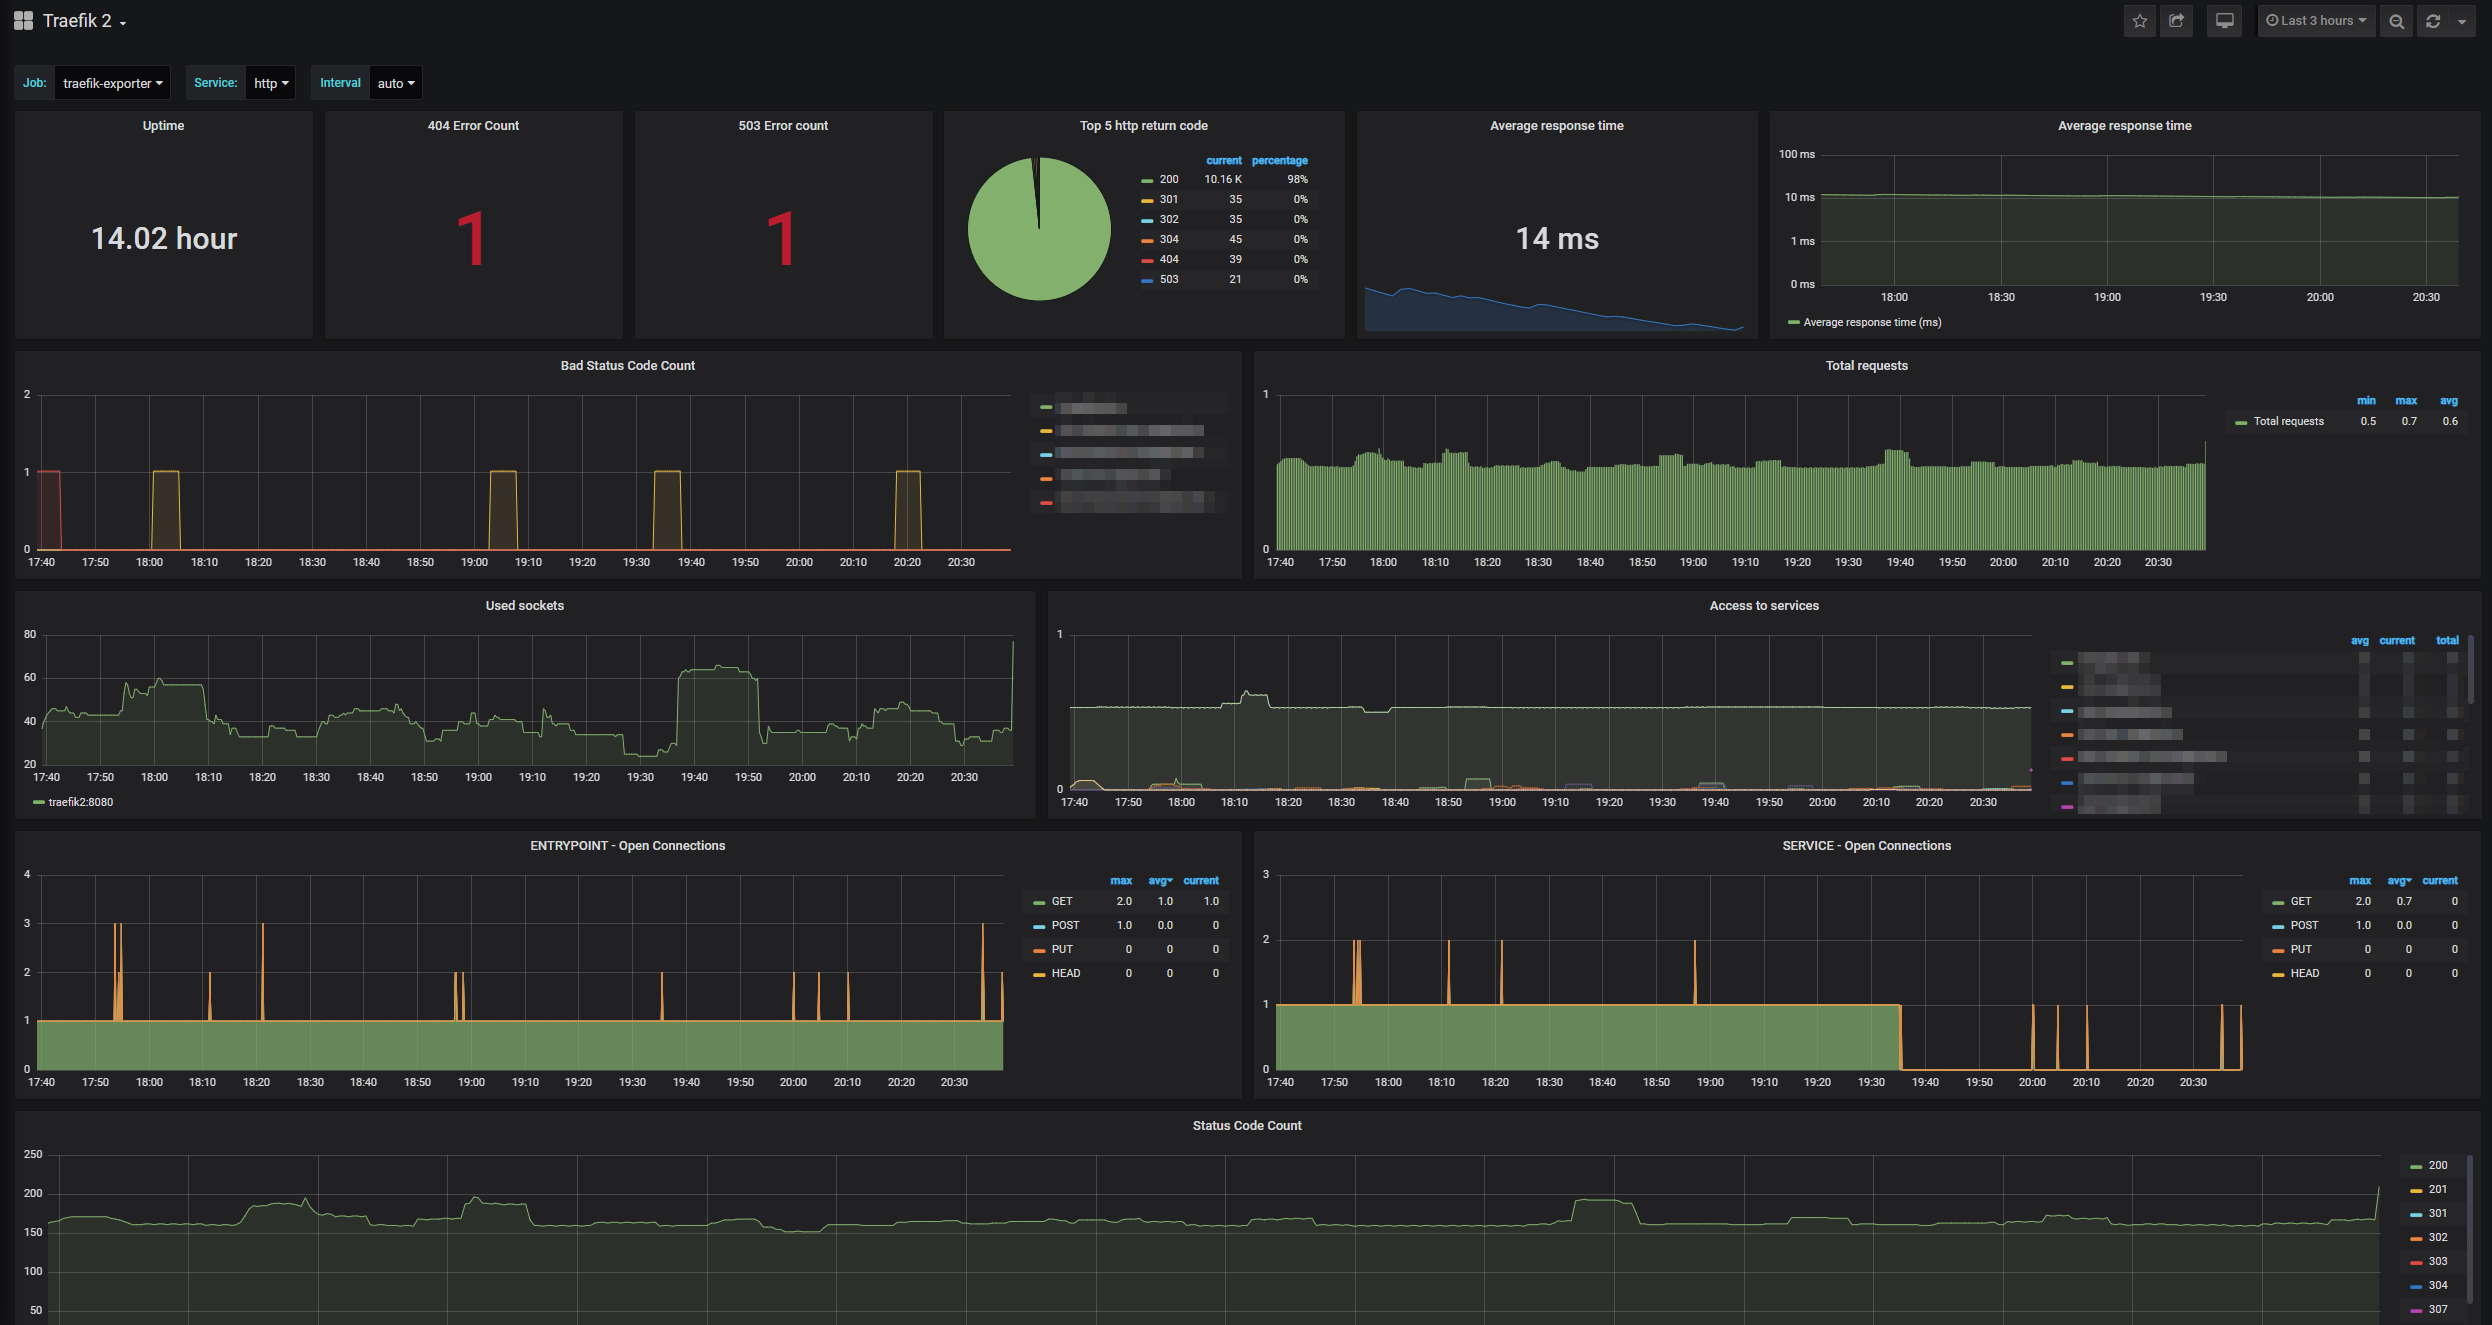Image resolution: width=2492 pixels, height=1325 pixels.
Task: Open the dashboards grid icon beside Traefik 2
Action: pyautogui.click(x=23, y=21)
